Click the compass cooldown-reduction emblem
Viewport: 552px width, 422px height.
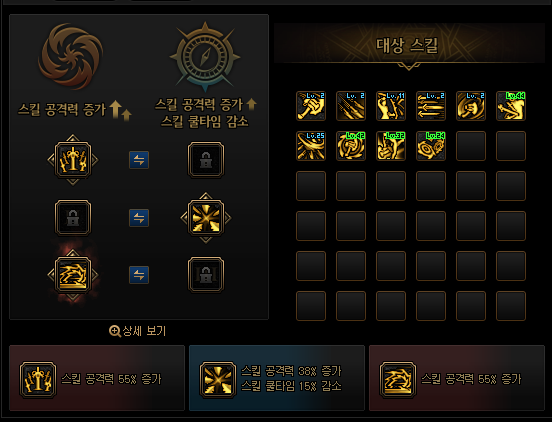(205, 57)
